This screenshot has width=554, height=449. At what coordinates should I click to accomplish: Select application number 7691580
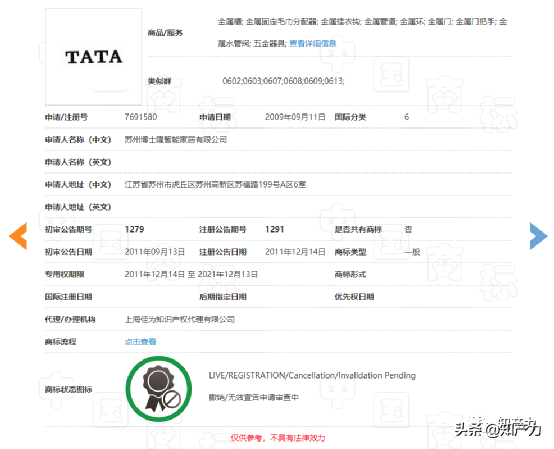[x=141, y=117]
